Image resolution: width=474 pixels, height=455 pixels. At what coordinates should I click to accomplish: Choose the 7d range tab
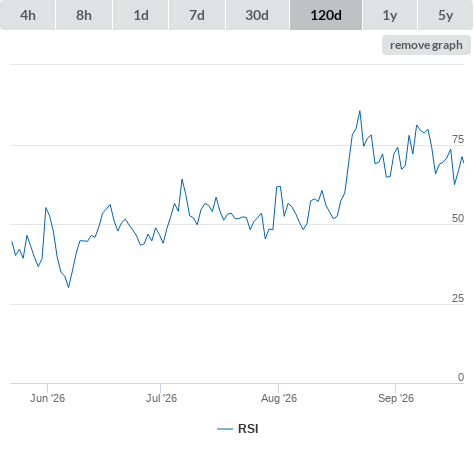pos(197,15)
